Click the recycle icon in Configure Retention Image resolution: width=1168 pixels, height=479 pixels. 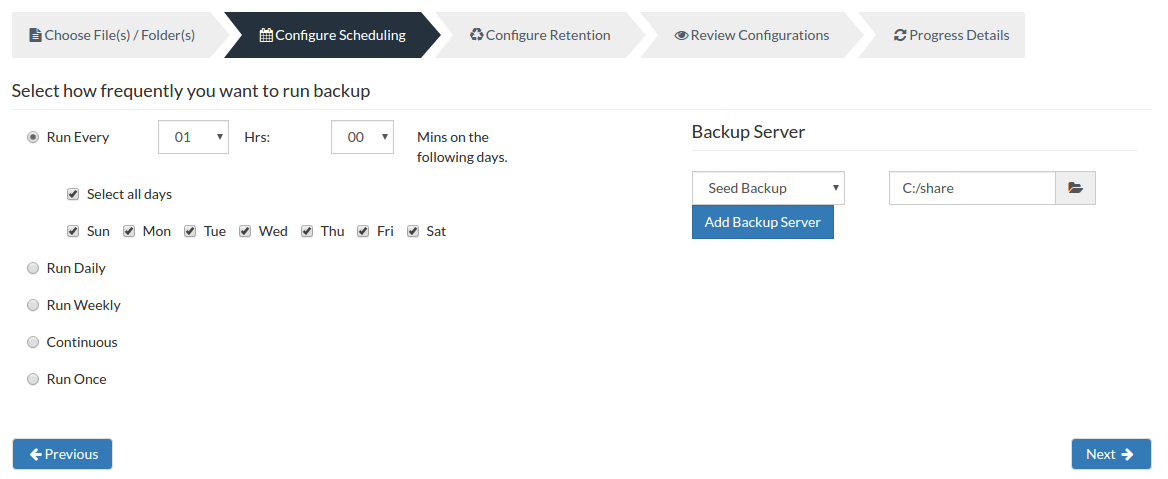477,35
